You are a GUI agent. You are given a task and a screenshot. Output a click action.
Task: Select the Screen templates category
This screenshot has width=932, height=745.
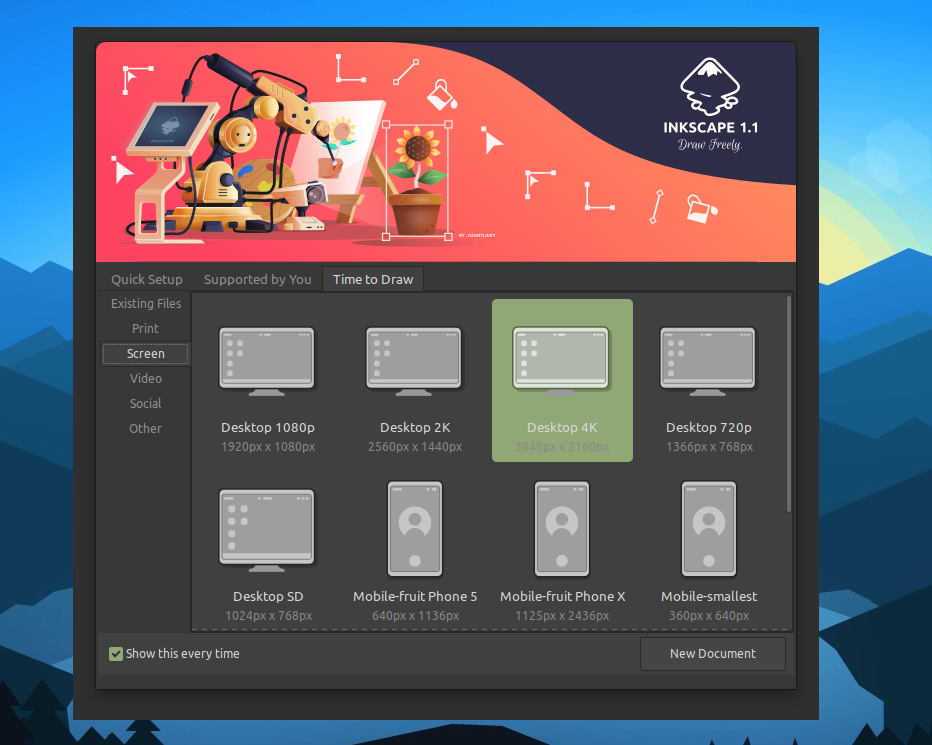coord(146,354)
